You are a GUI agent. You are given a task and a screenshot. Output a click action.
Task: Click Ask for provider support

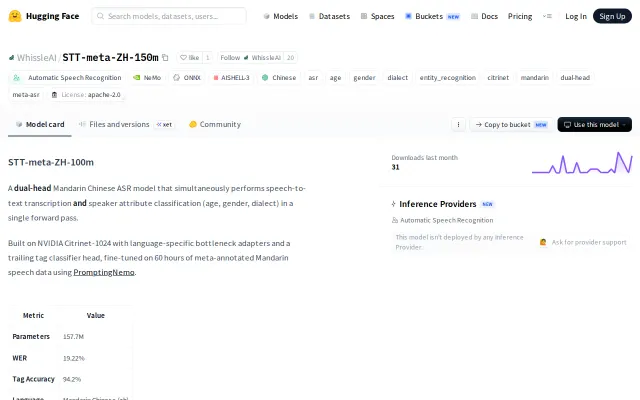click(x=583, y=242)
